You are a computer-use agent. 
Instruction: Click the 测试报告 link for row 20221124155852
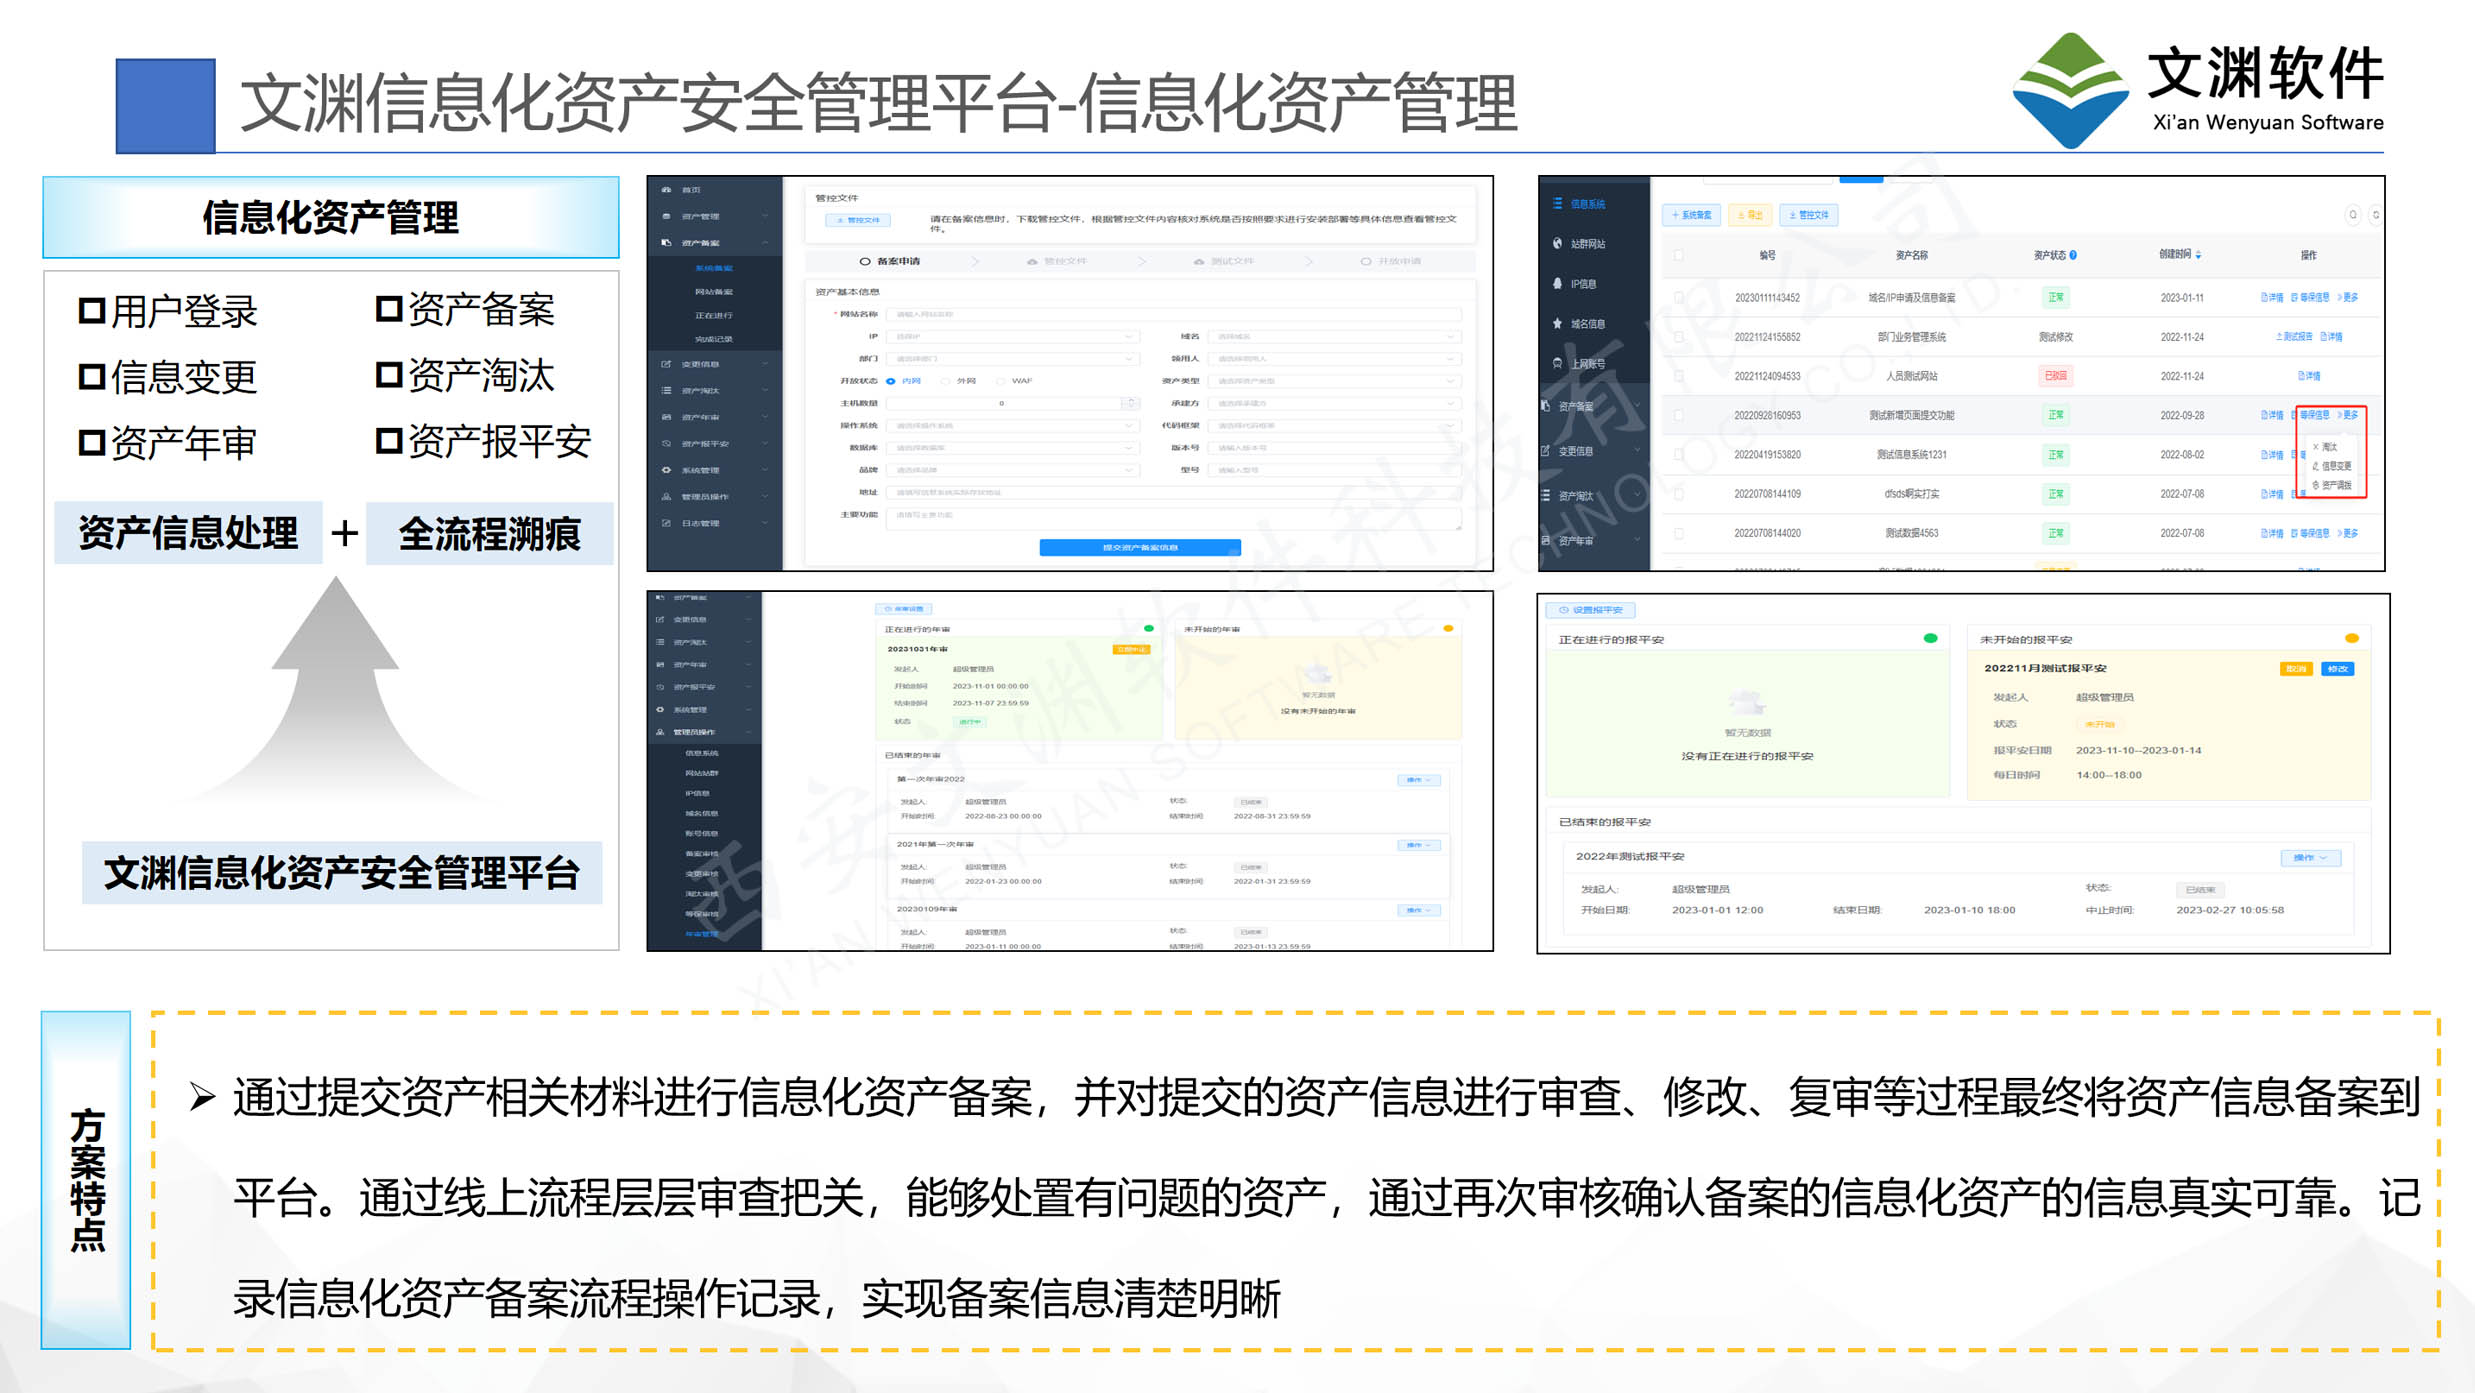[x=2294, y=337]
